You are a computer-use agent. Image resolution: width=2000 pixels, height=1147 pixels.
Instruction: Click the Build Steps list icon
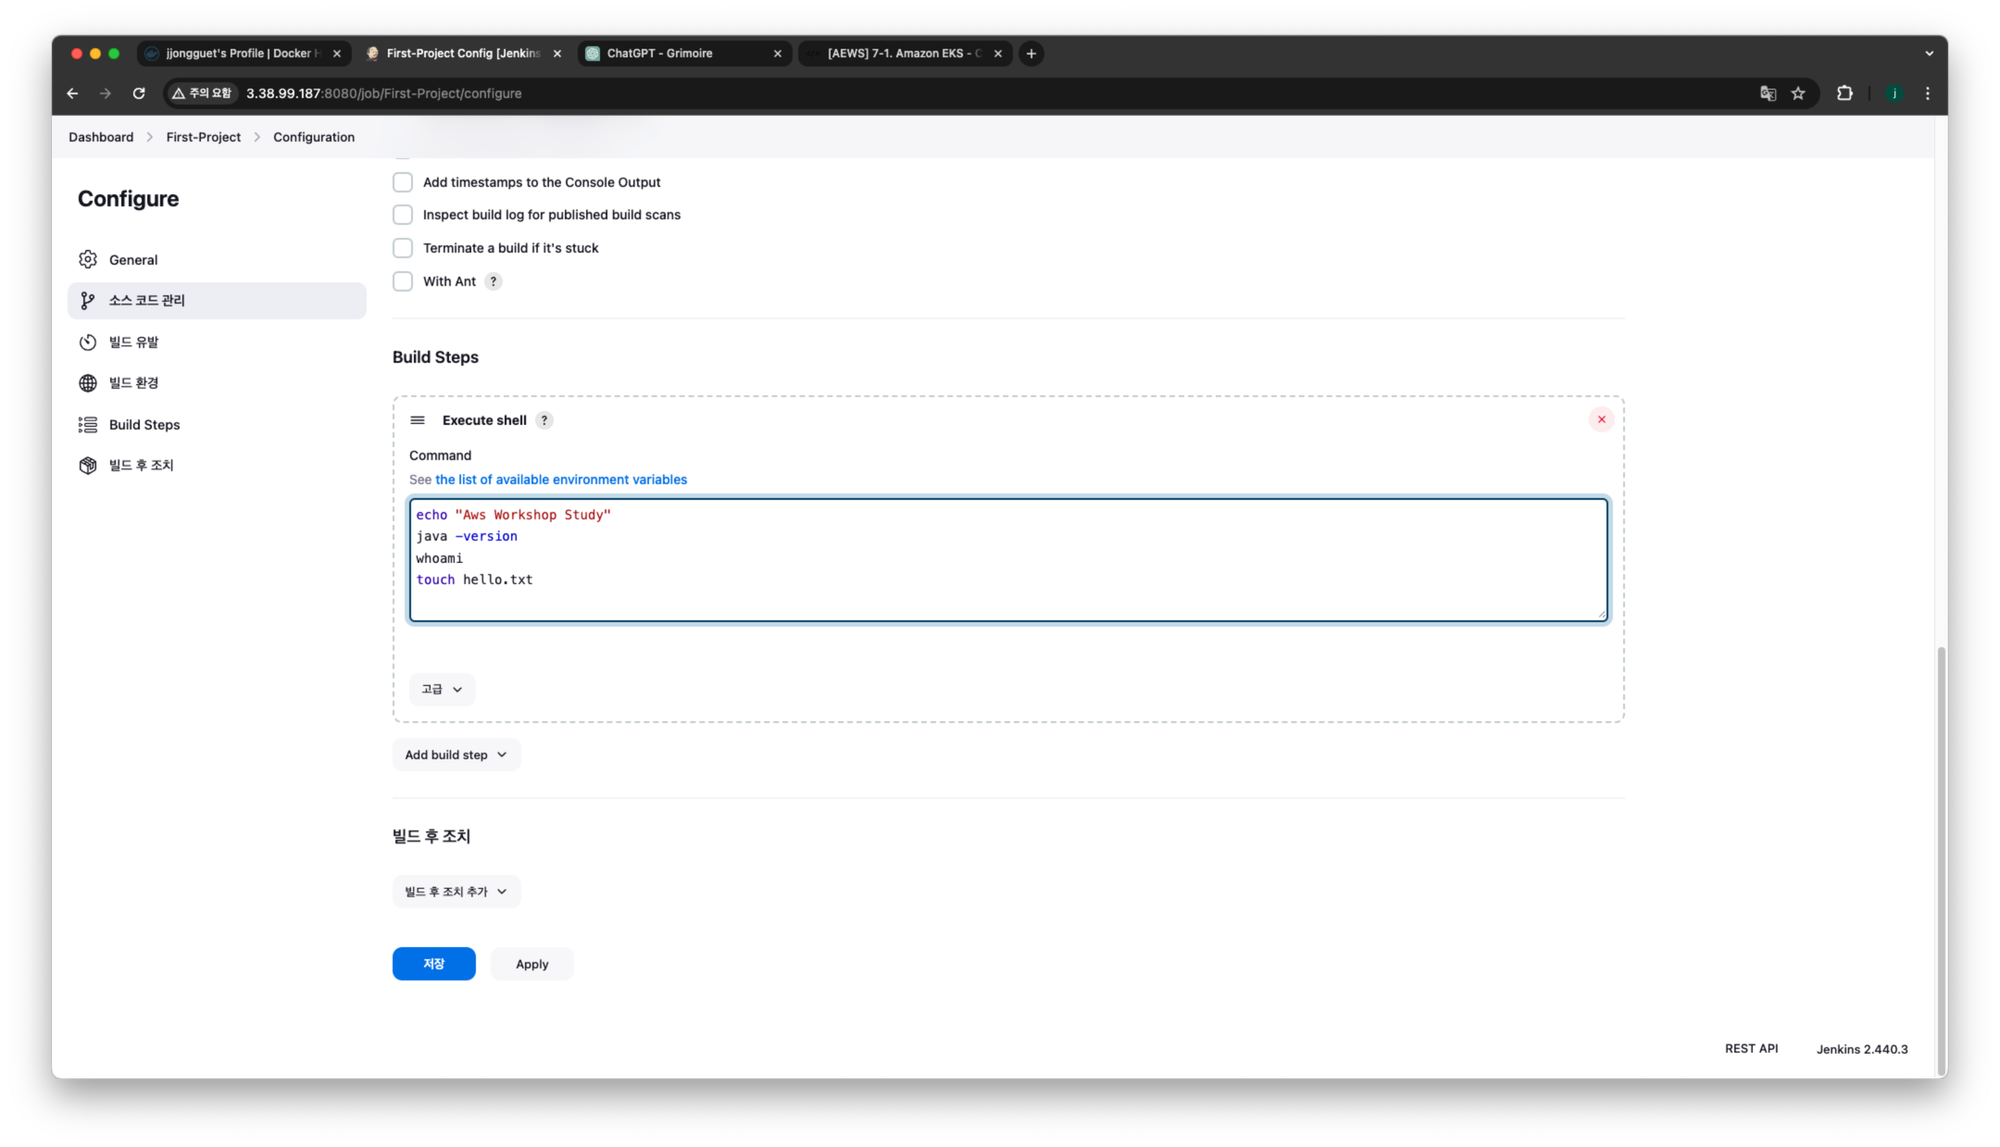point(88,425)
